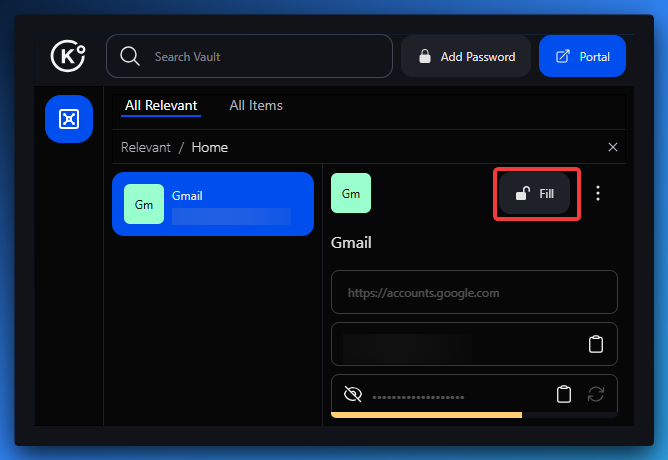The width and height of the screenshot is (668, 460).
Task: Click the yellow password strength bar
Action: [426, 414]
